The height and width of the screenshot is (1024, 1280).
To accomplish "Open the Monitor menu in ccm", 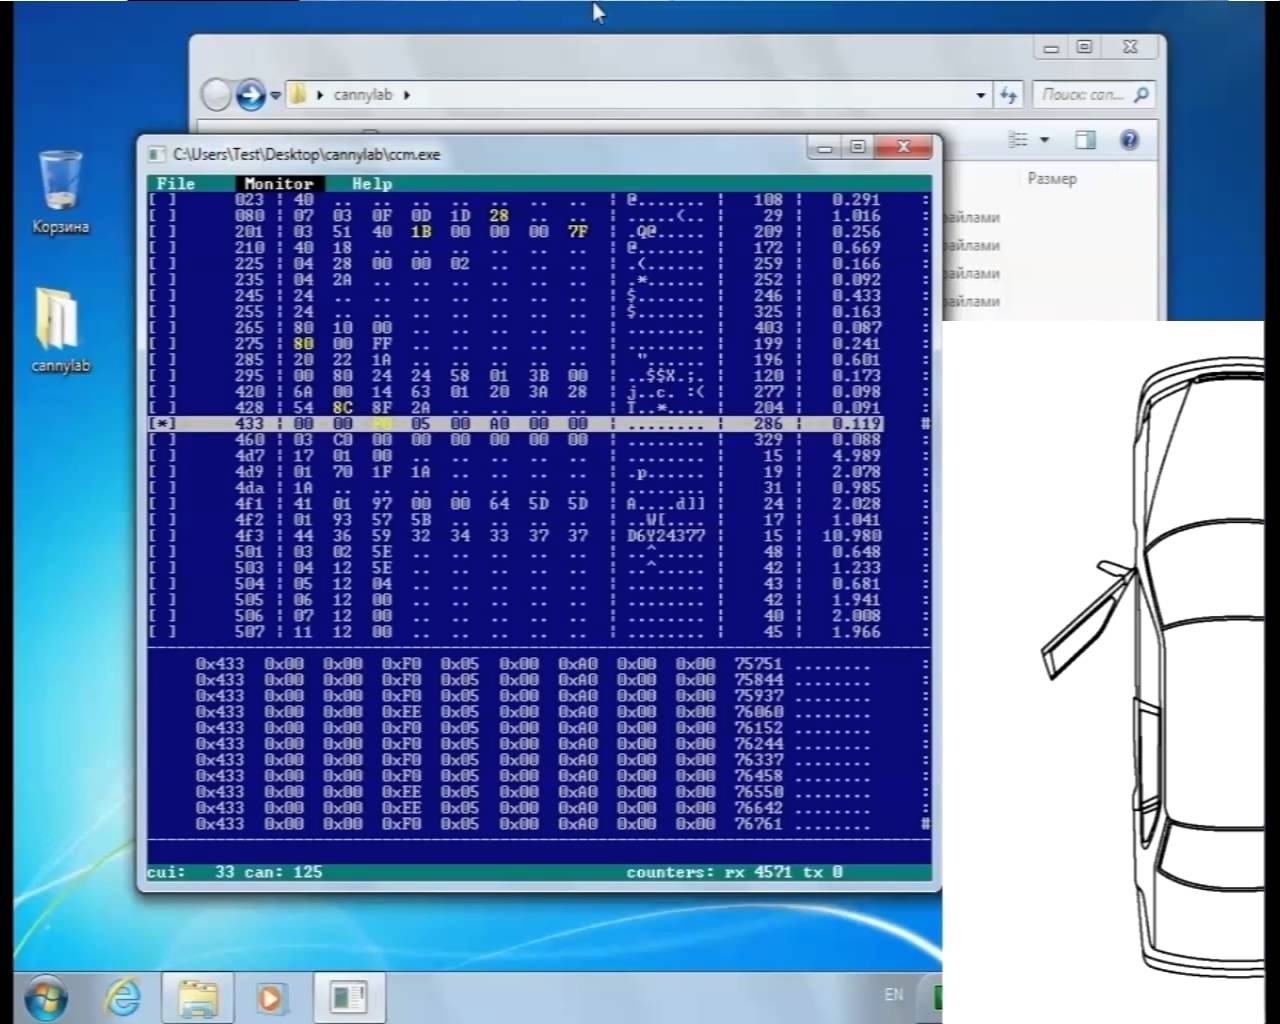I will [x=279, y=184].
